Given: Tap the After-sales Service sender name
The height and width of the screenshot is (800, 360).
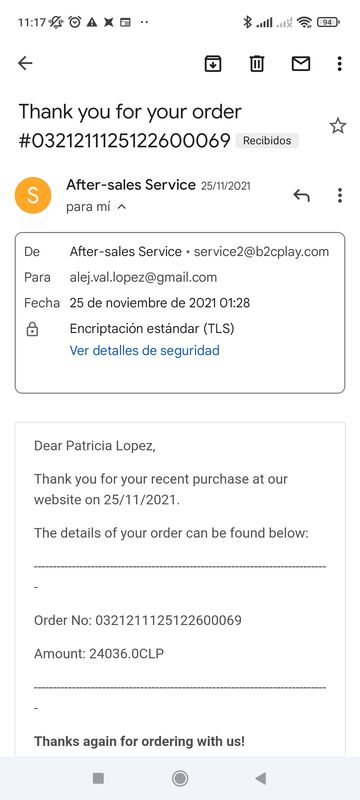Looking at the screenshot, I should click(x=131, y=185).
